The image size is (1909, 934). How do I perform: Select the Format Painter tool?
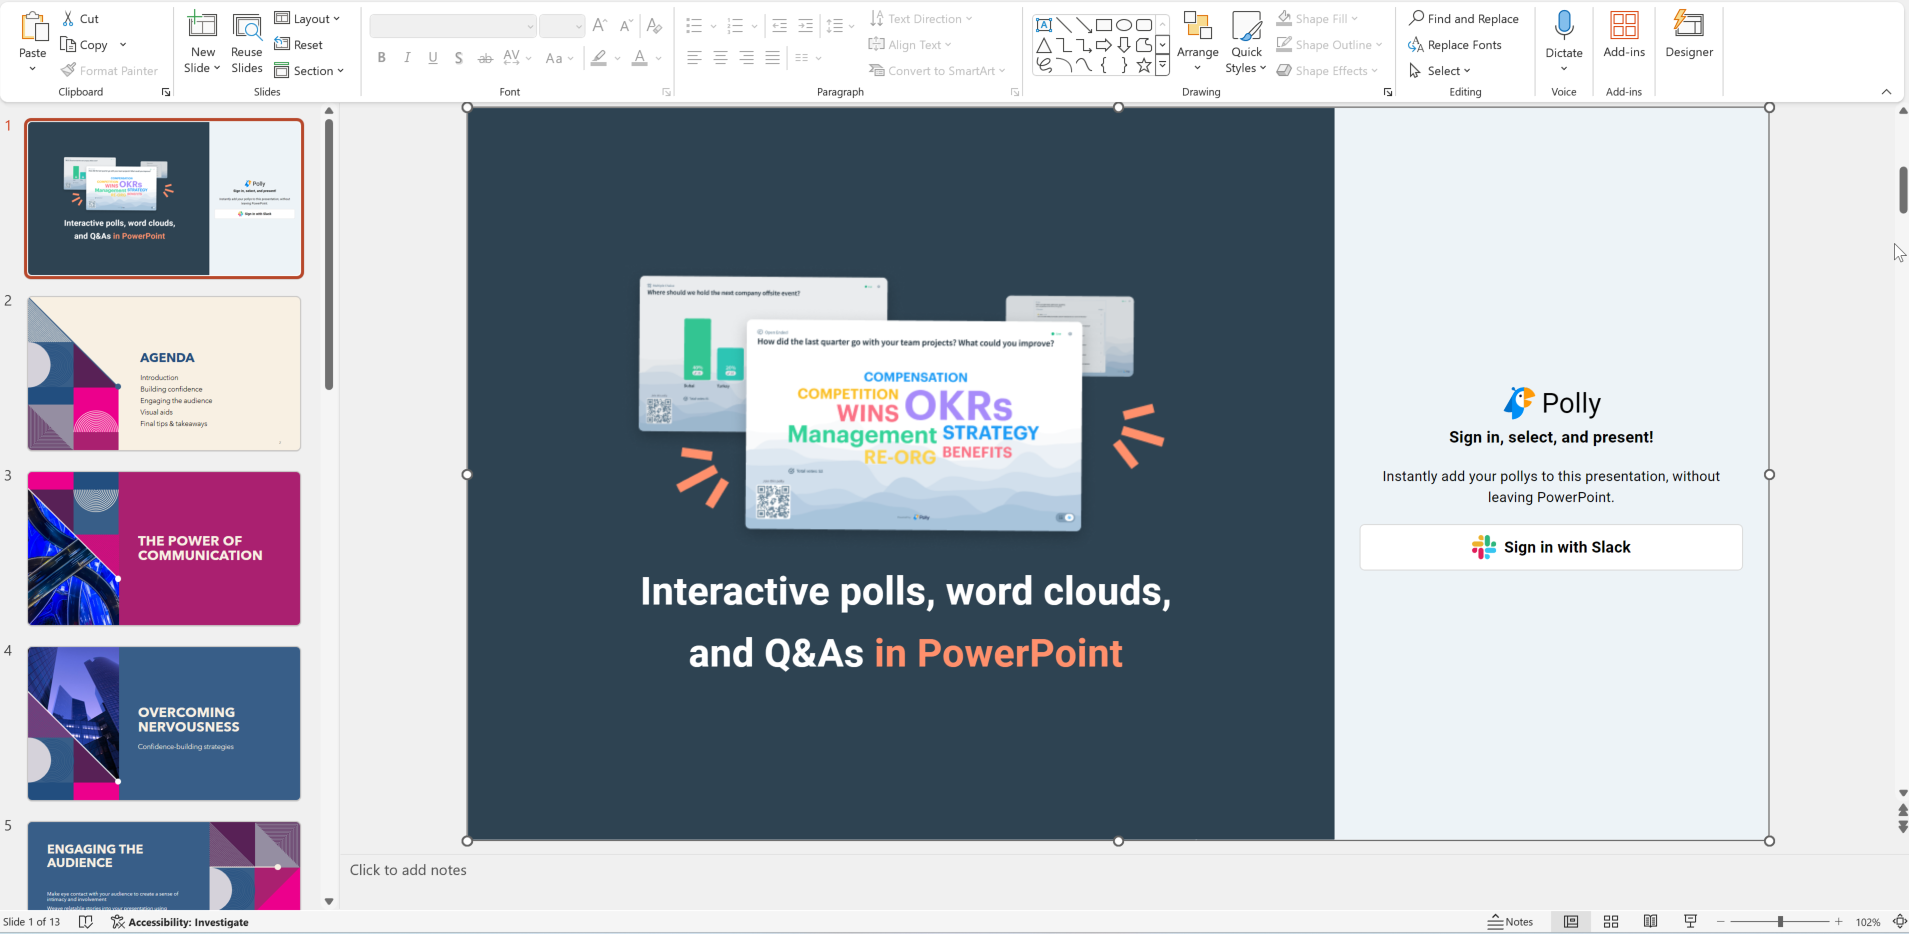[x=110, y=70]
